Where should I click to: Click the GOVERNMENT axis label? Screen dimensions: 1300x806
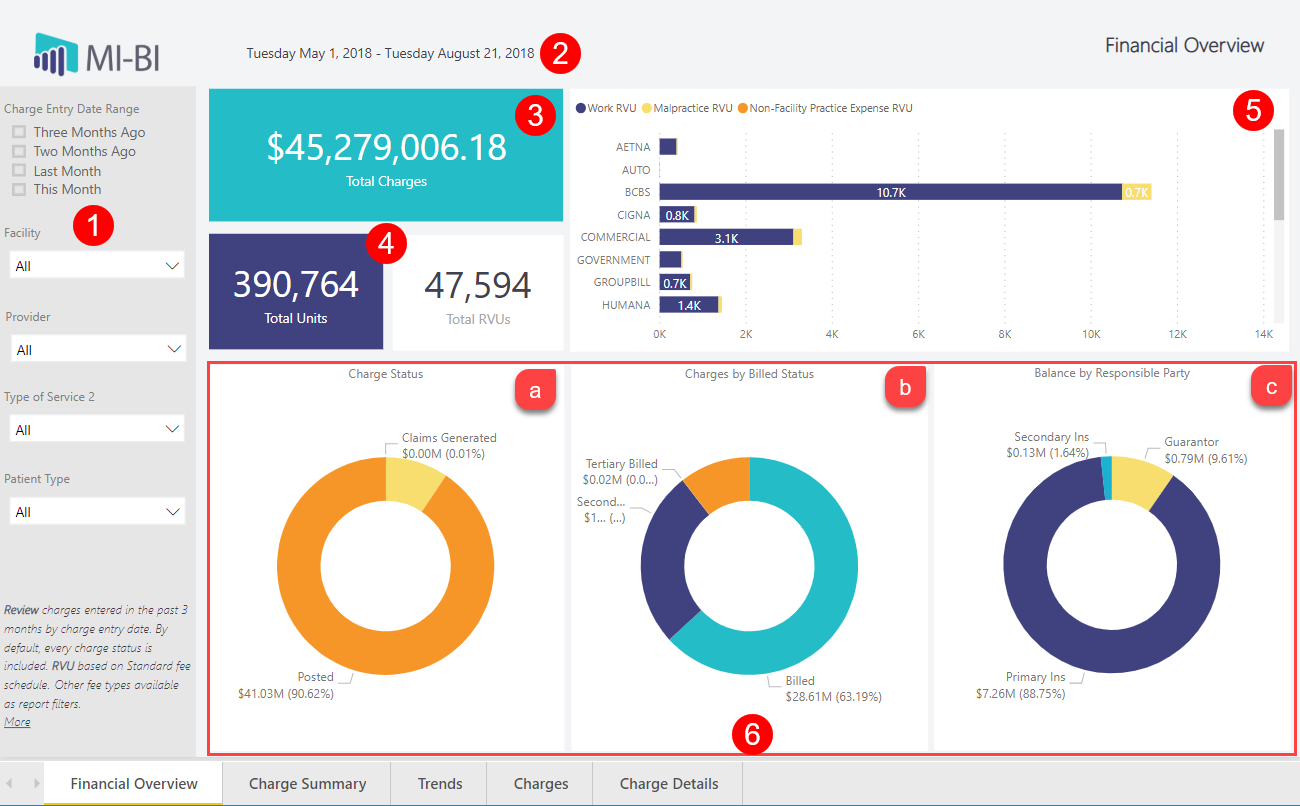614,260
